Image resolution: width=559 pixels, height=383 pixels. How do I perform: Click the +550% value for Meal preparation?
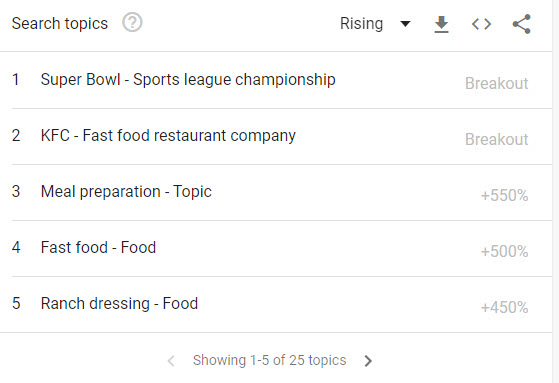504,195
